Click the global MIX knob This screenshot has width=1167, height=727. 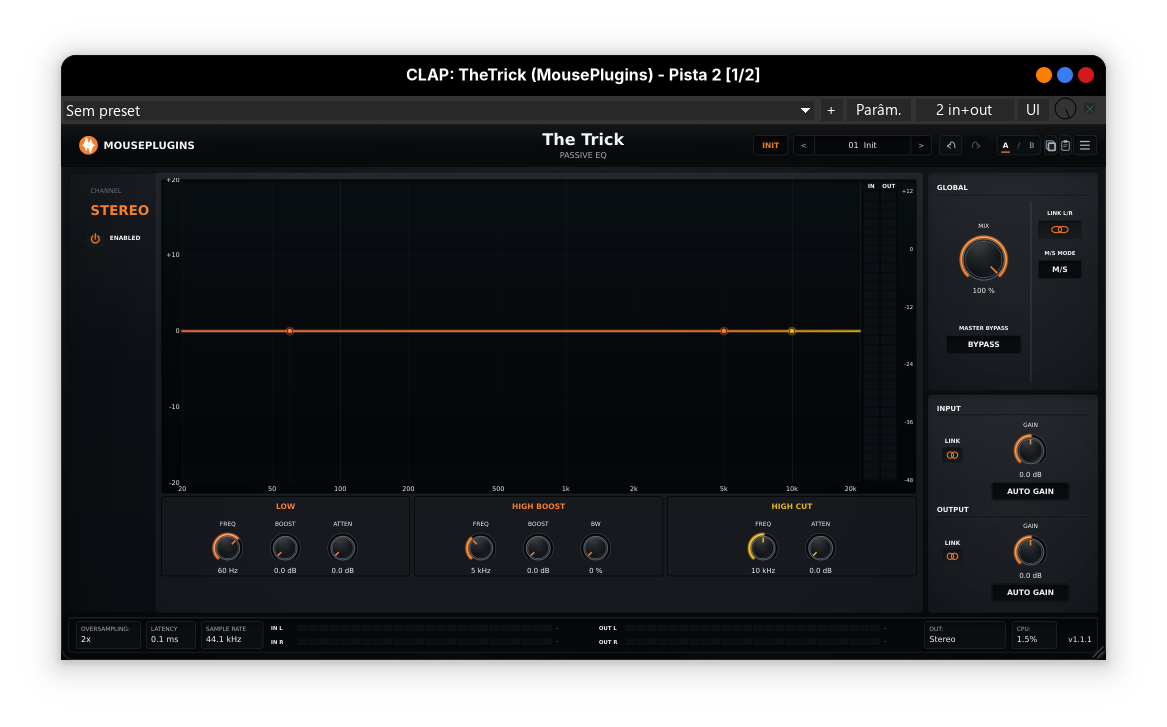[x=983, y=260]
